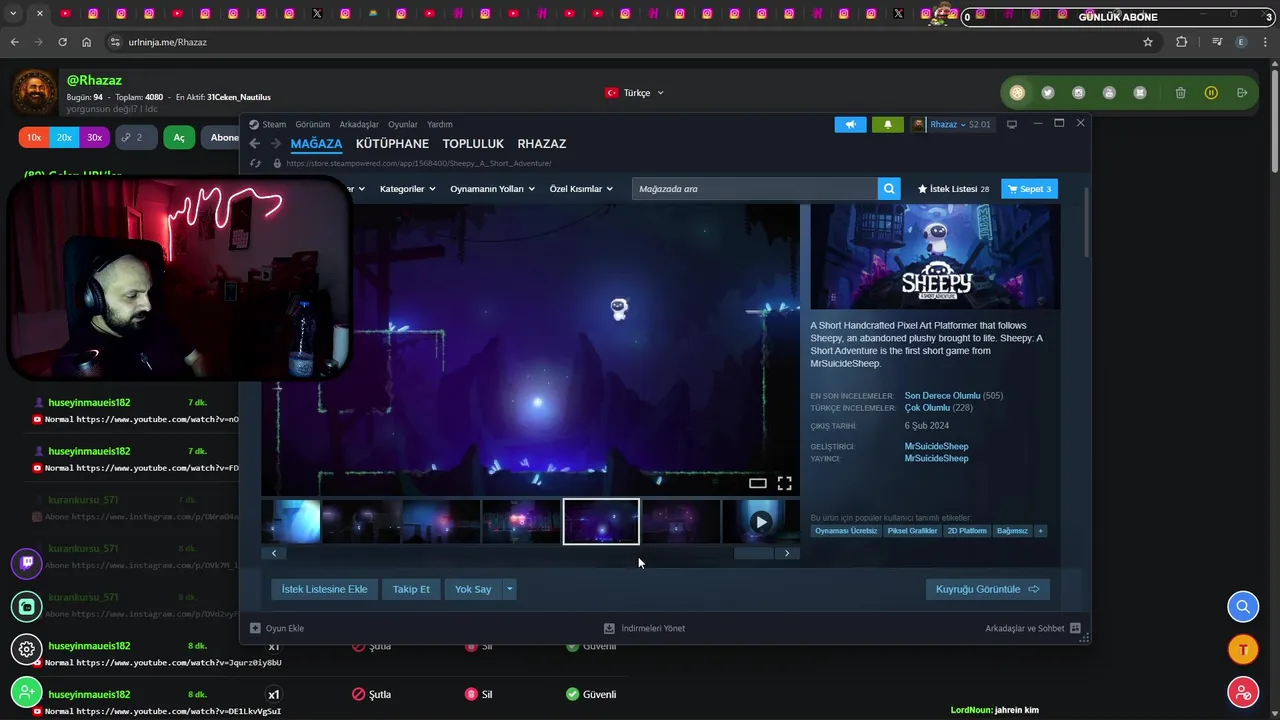Click the logout icon in green bar

pos(1242,93)
